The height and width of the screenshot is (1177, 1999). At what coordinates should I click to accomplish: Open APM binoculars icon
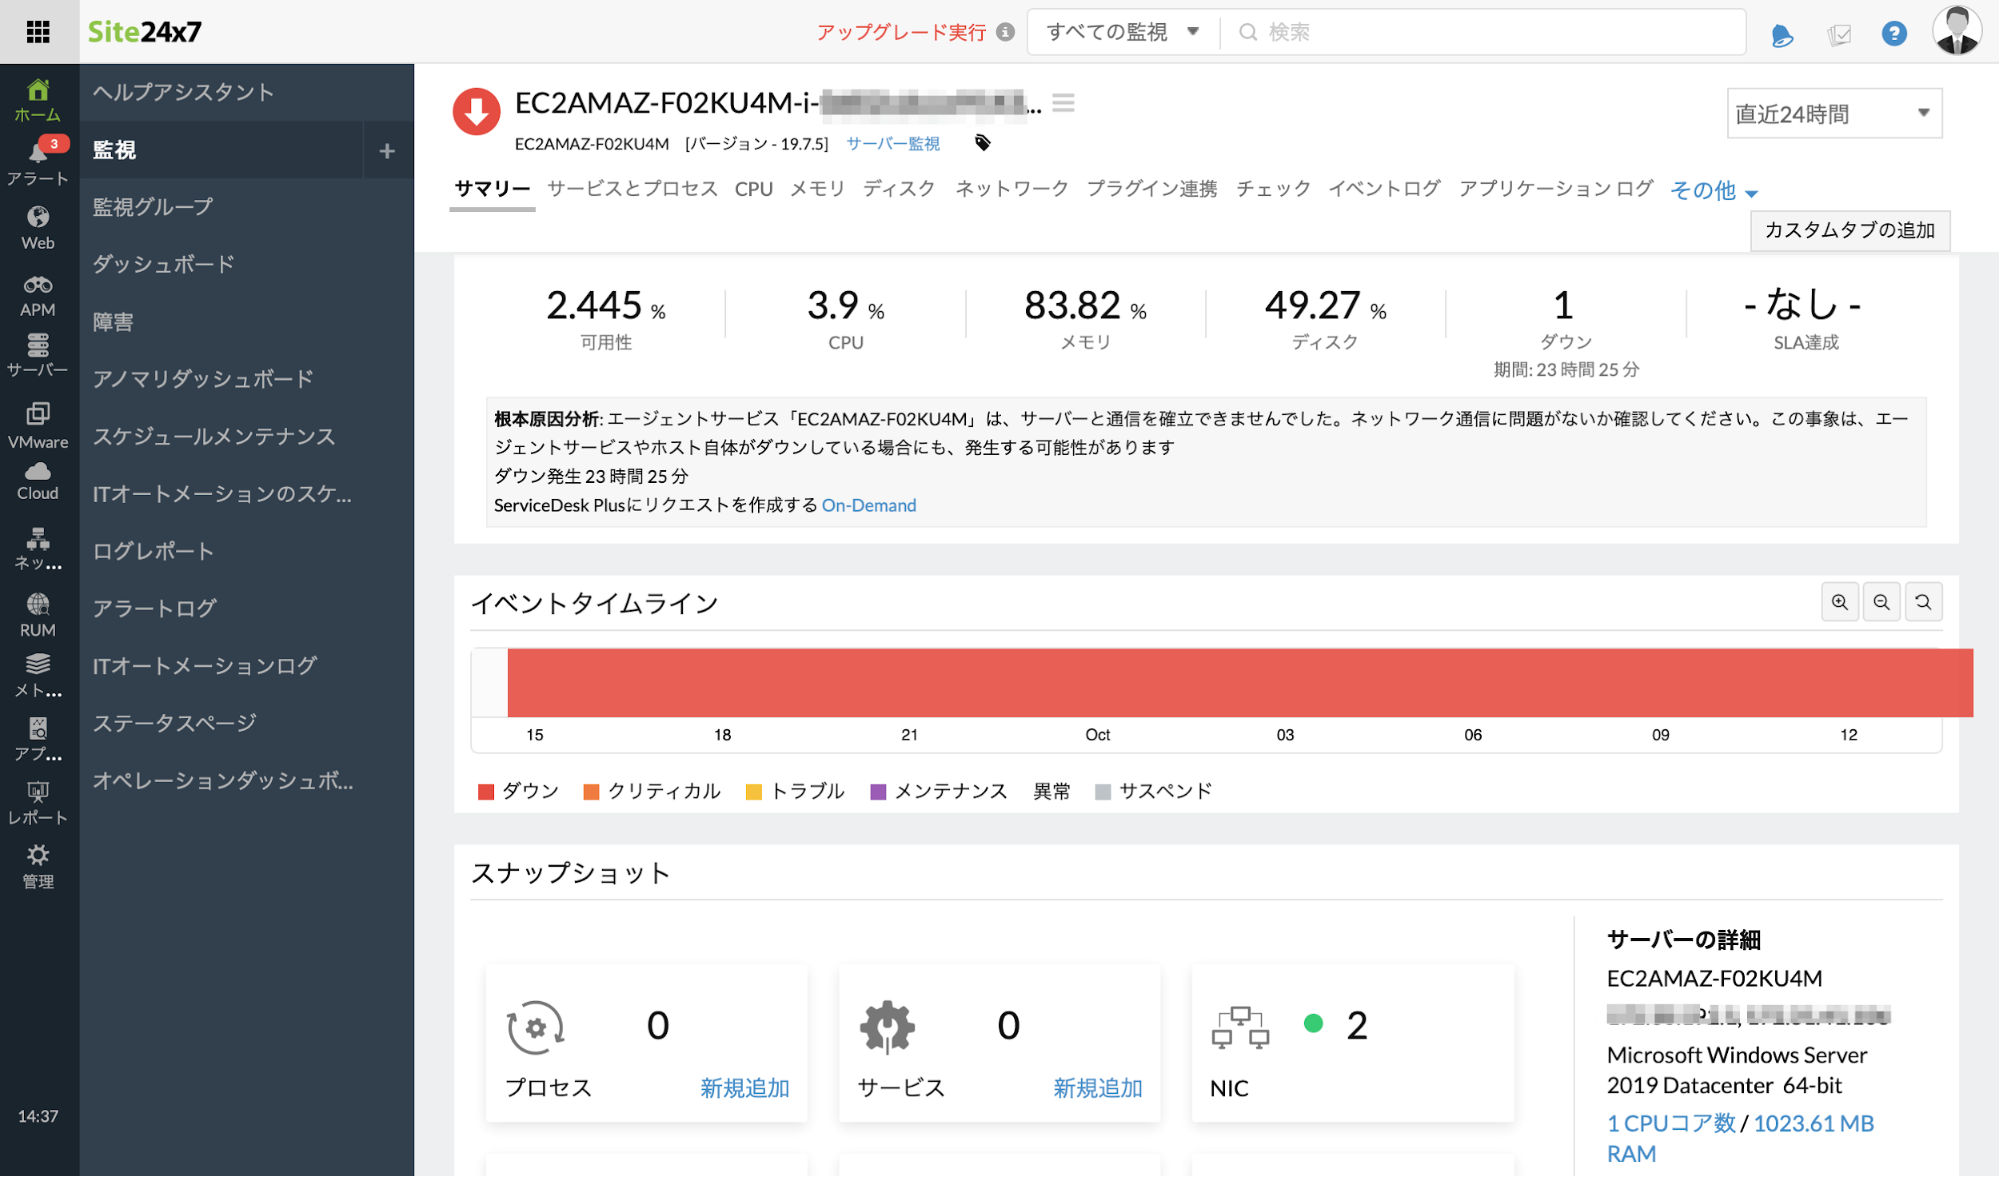click(38, 285)
